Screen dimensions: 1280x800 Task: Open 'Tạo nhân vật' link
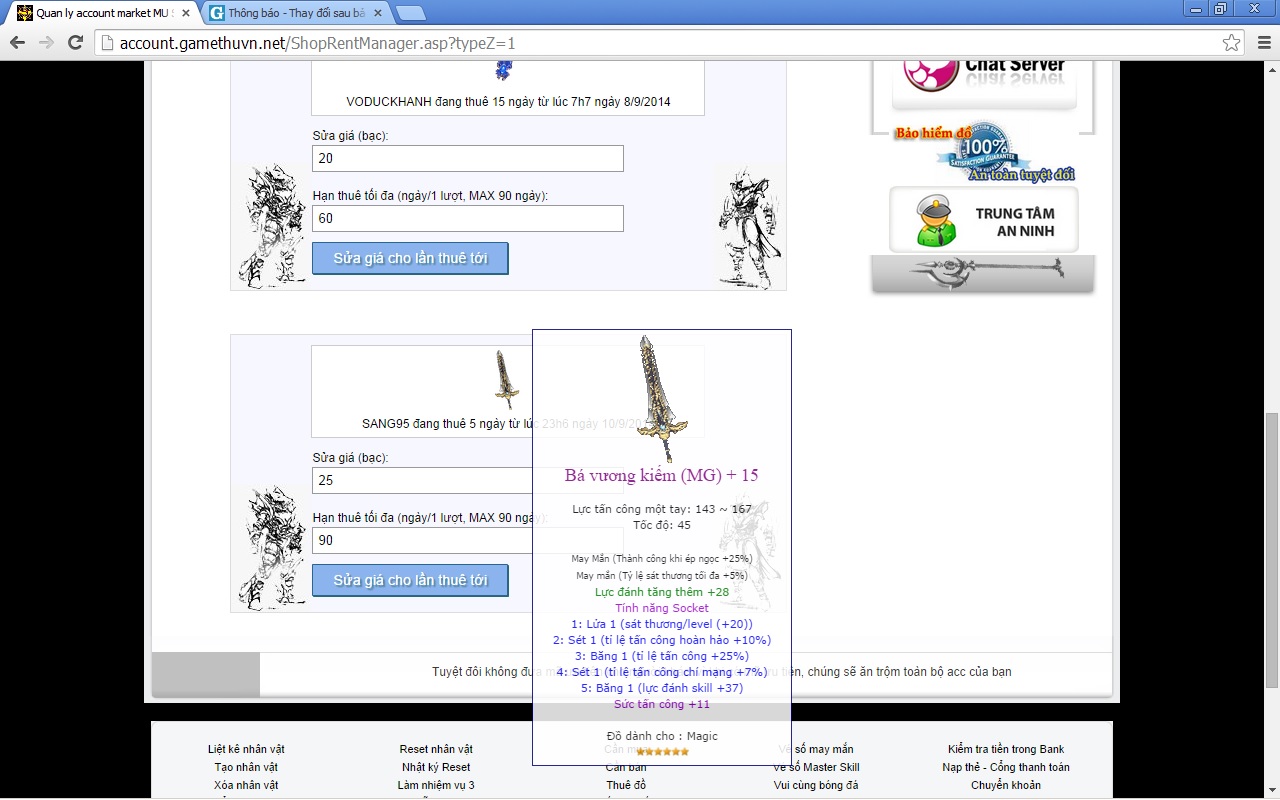(246, 767)
